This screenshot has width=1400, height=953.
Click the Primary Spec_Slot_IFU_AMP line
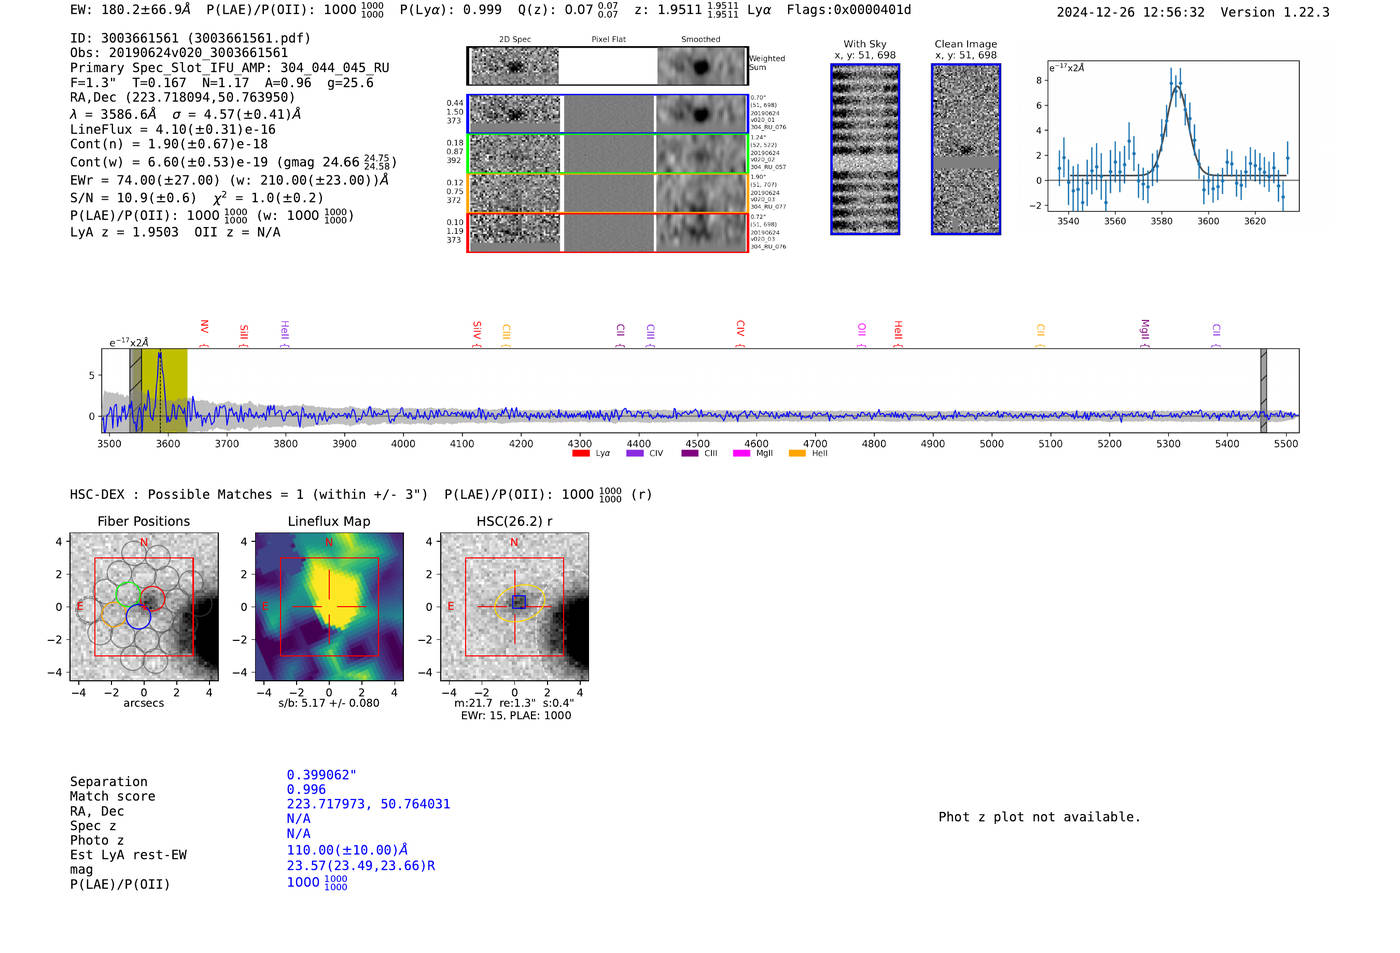click(230, 68)
